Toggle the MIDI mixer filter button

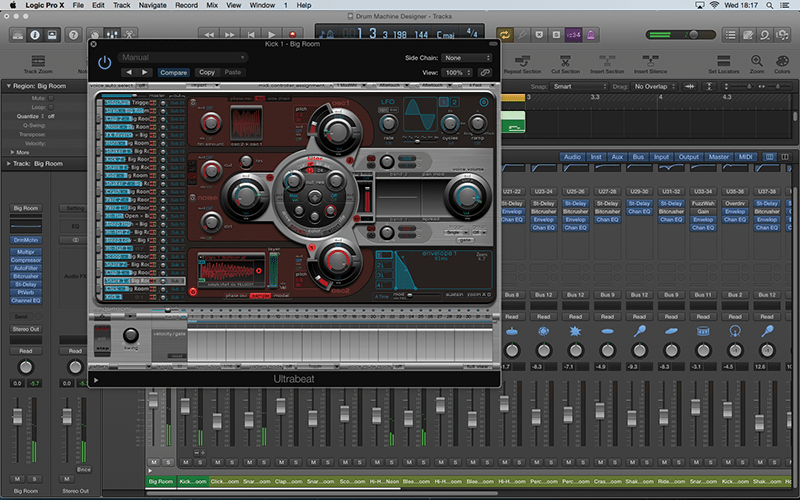(745, 157)
